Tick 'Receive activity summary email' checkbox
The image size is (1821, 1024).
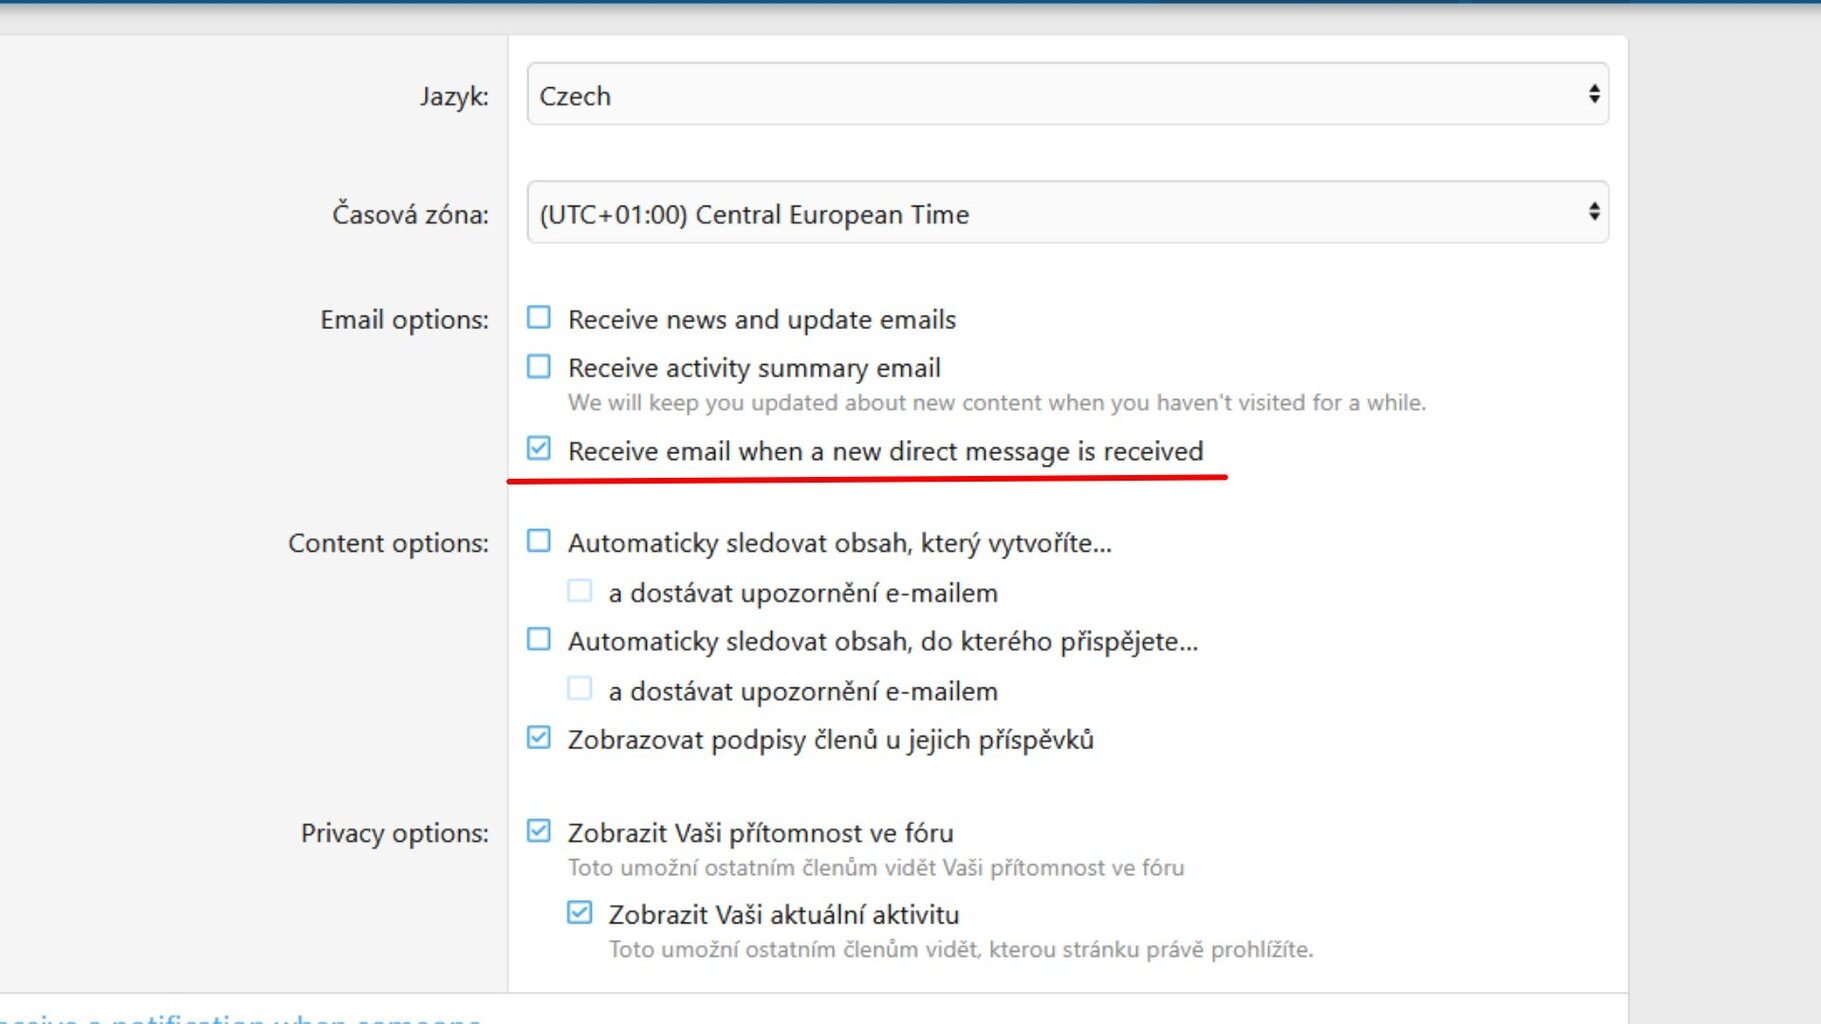pyautogui.click(x=539, y=367)
